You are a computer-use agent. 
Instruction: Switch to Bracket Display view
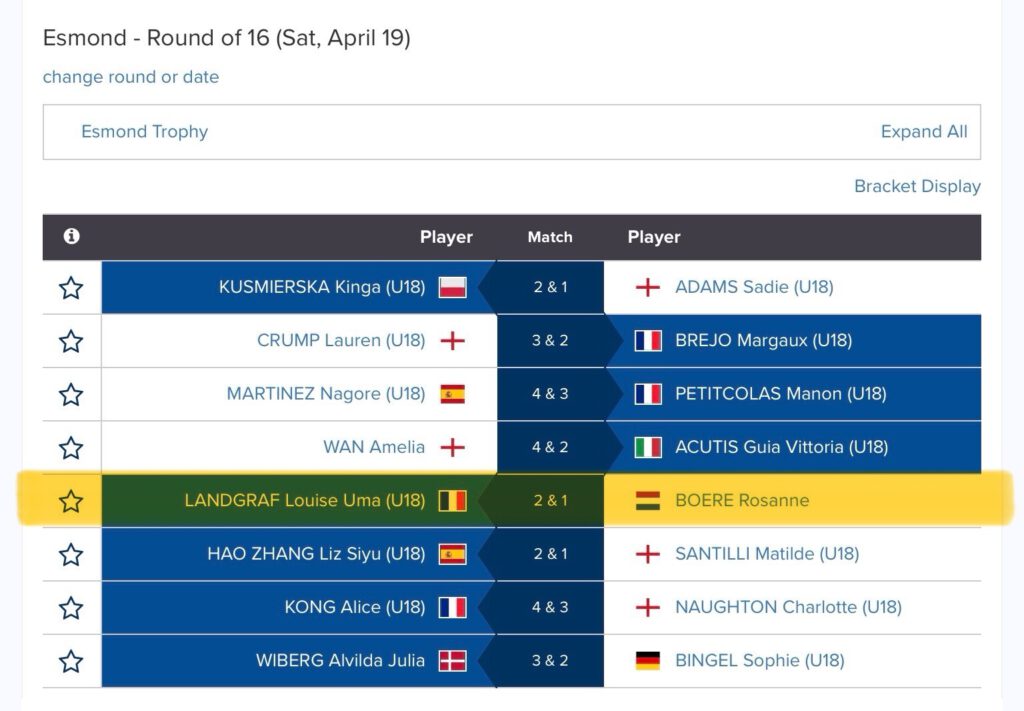(918, 187)
